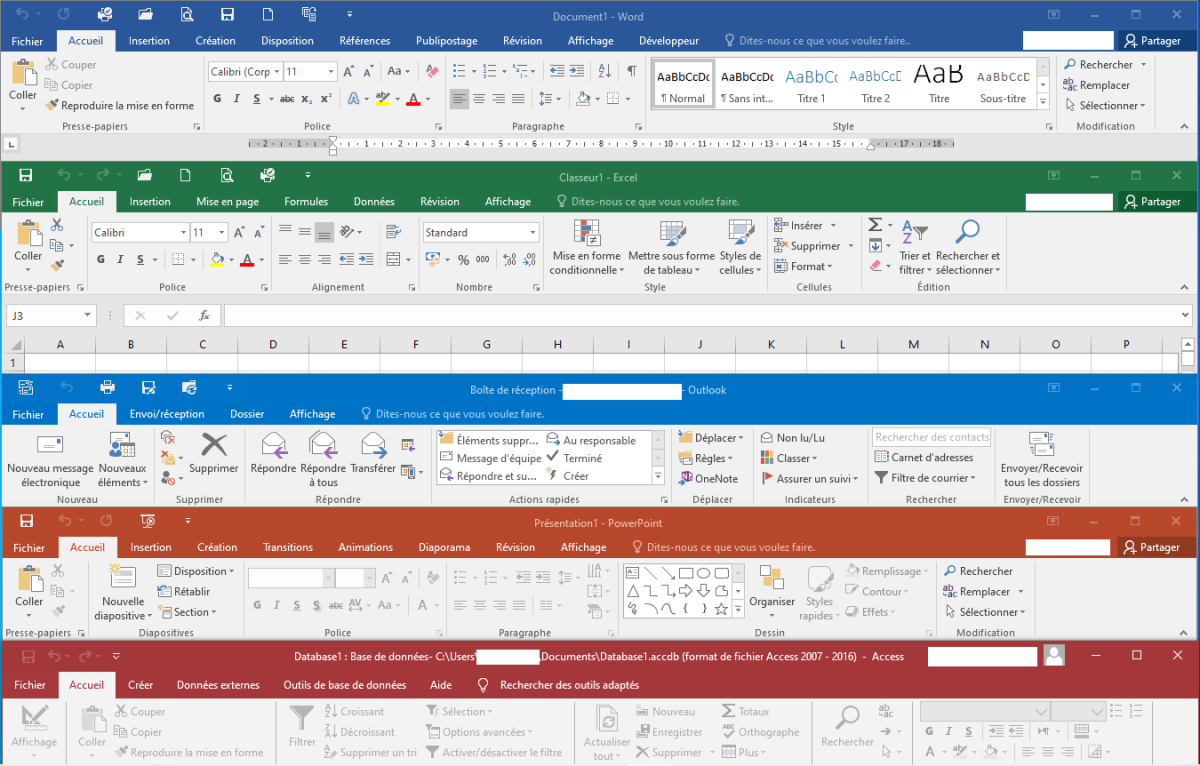Open the Données externes tab in Access
This screenshot has width=1200, height=766.
(x=218, y=685)
